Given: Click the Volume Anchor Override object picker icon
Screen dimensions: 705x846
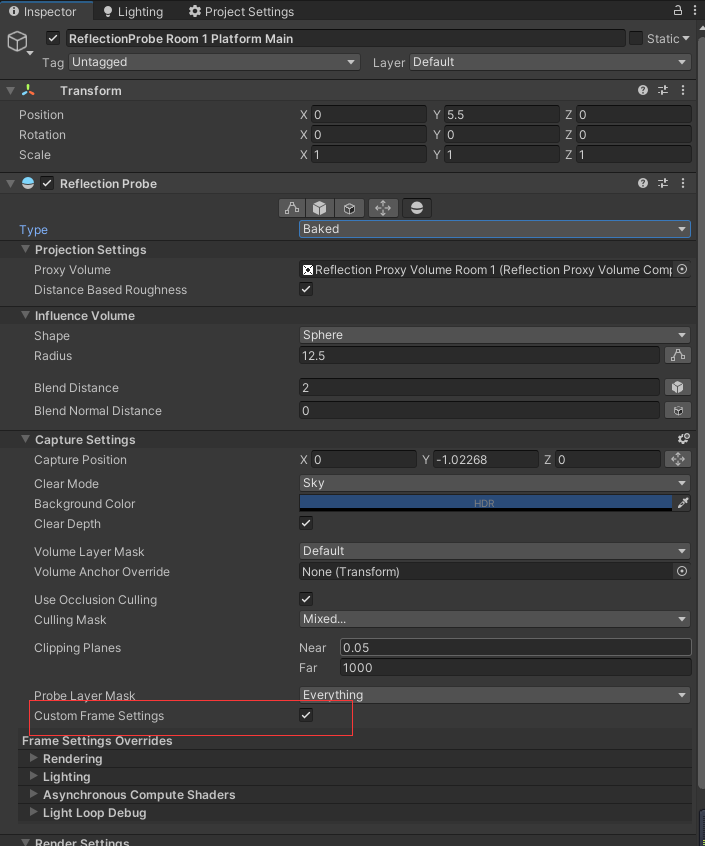Looking at the screenshot, I should (x=681, y=571).
